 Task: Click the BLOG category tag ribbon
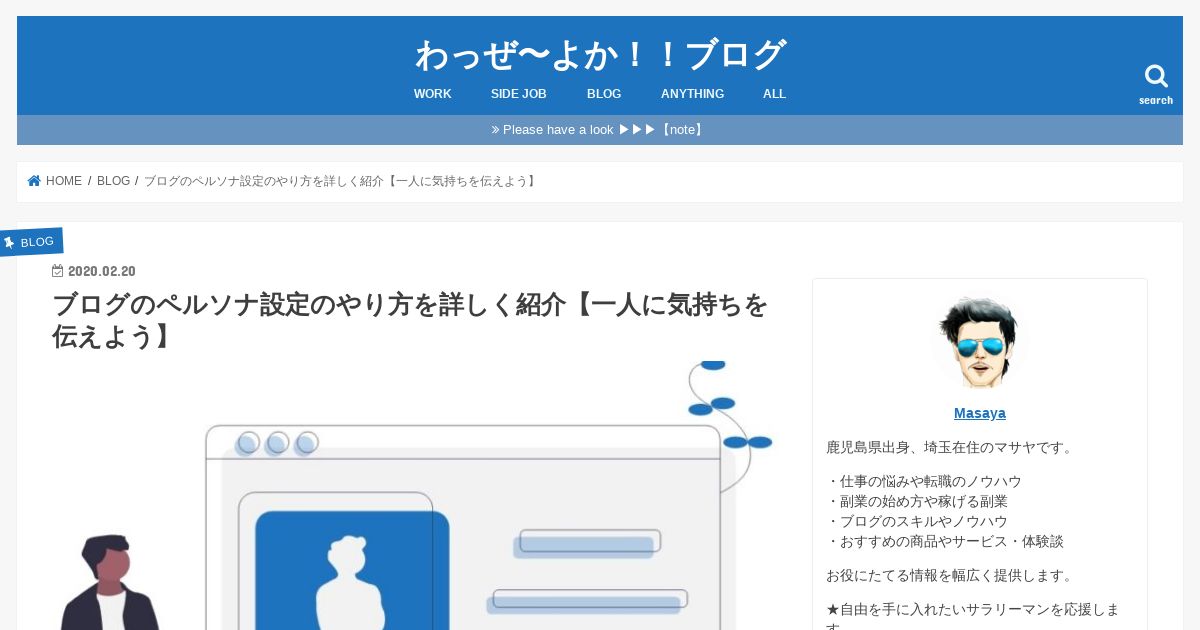(31, 242)
